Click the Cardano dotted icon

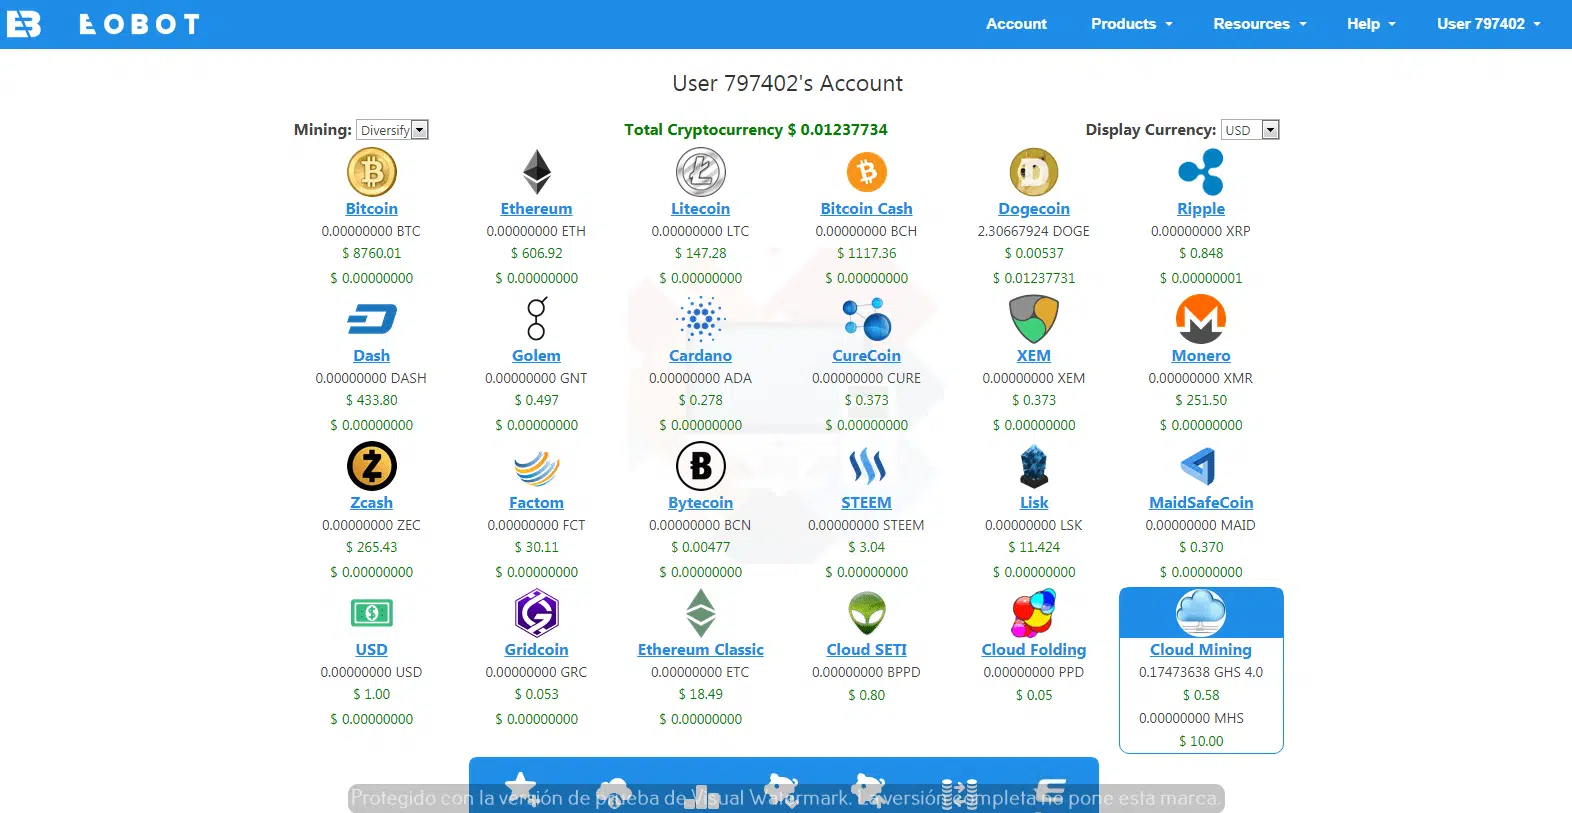coord(700,319)
